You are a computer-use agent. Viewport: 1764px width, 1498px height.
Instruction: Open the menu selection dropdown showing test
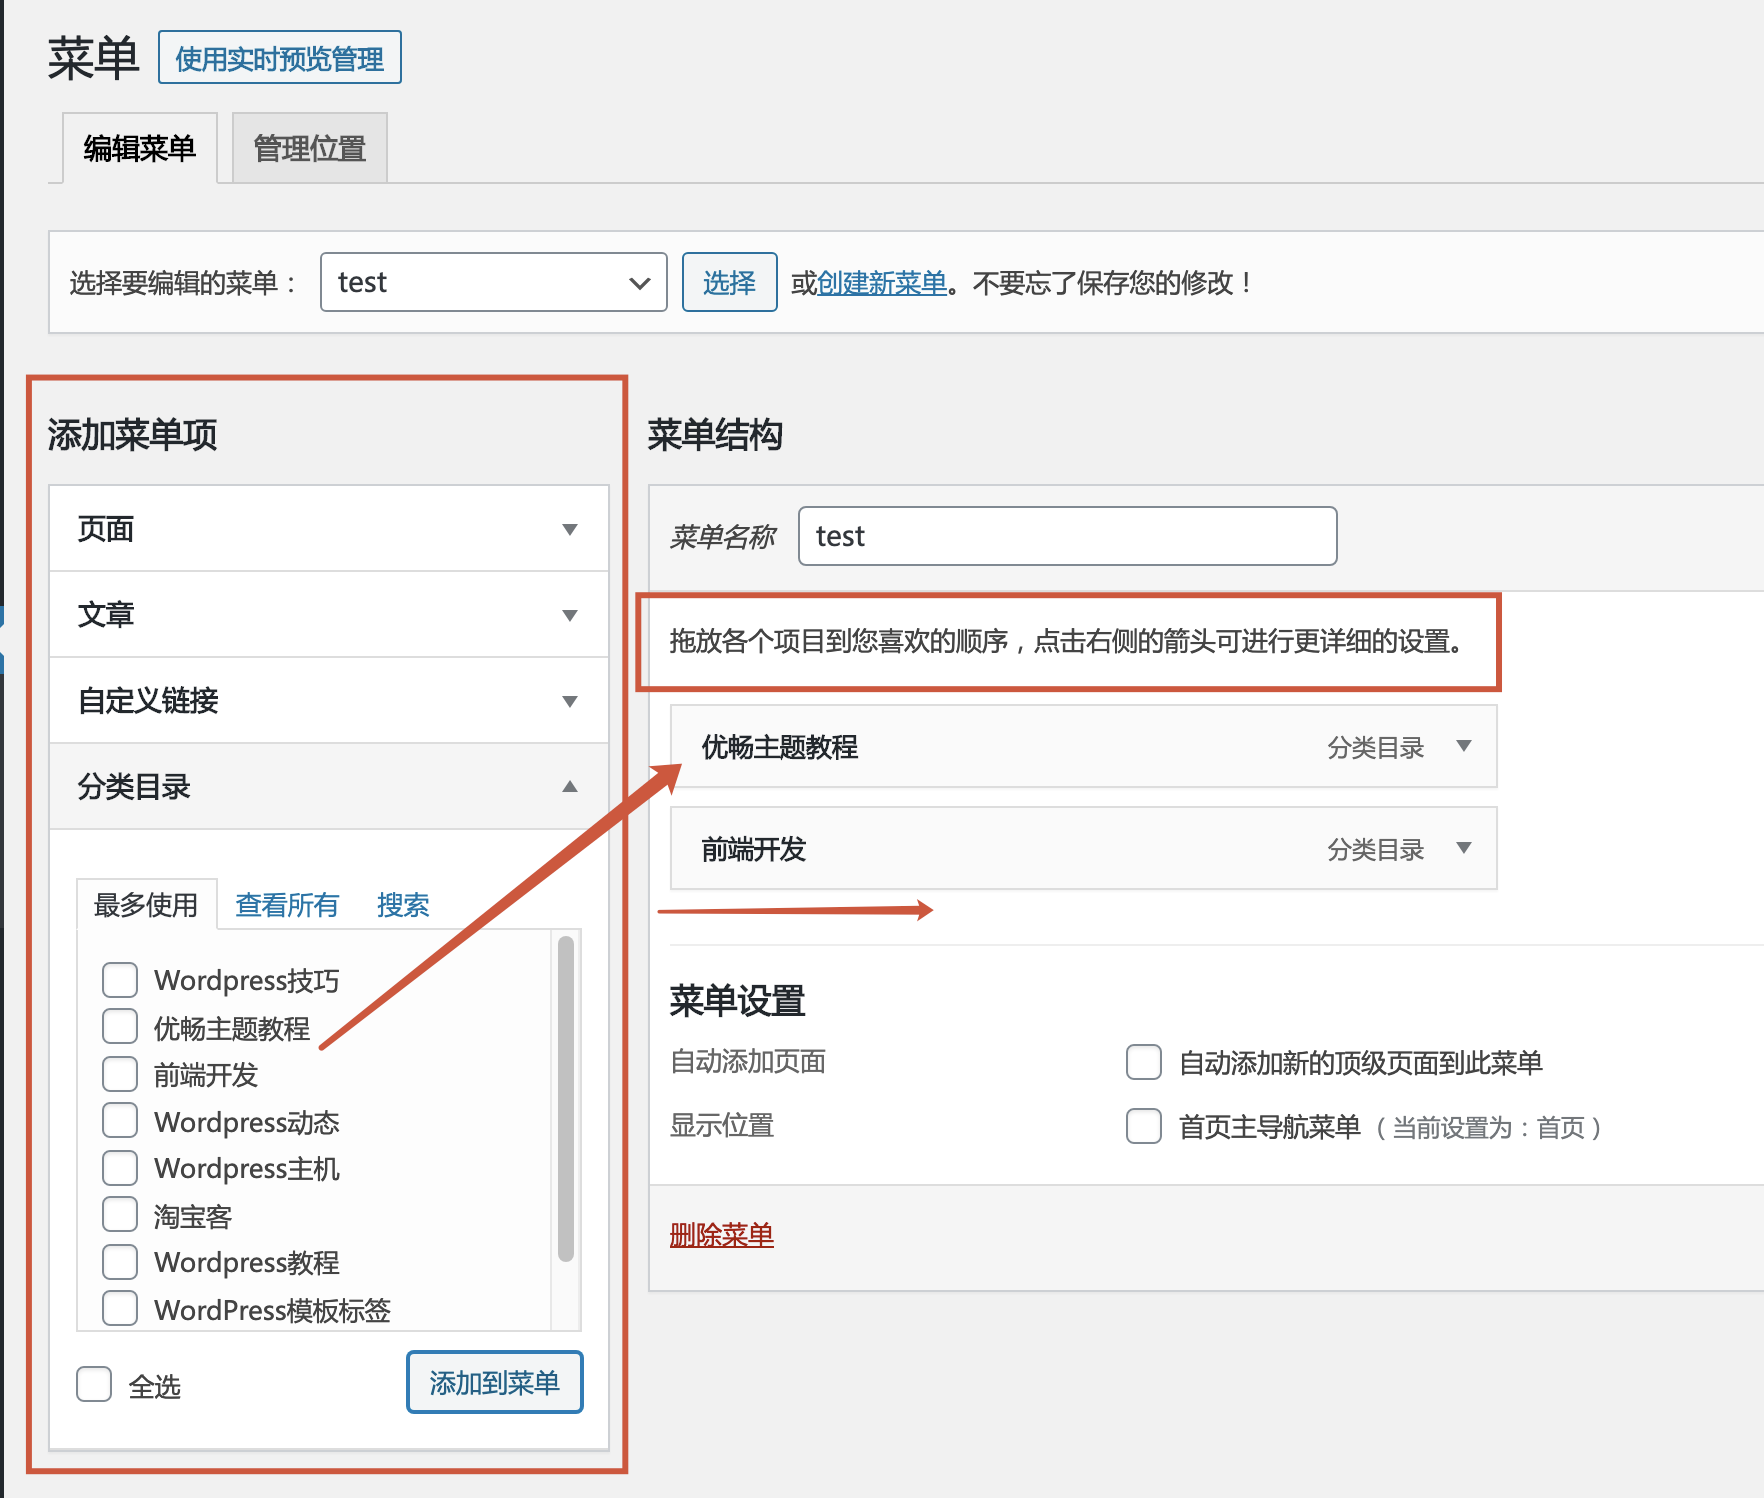click(493, 282)
